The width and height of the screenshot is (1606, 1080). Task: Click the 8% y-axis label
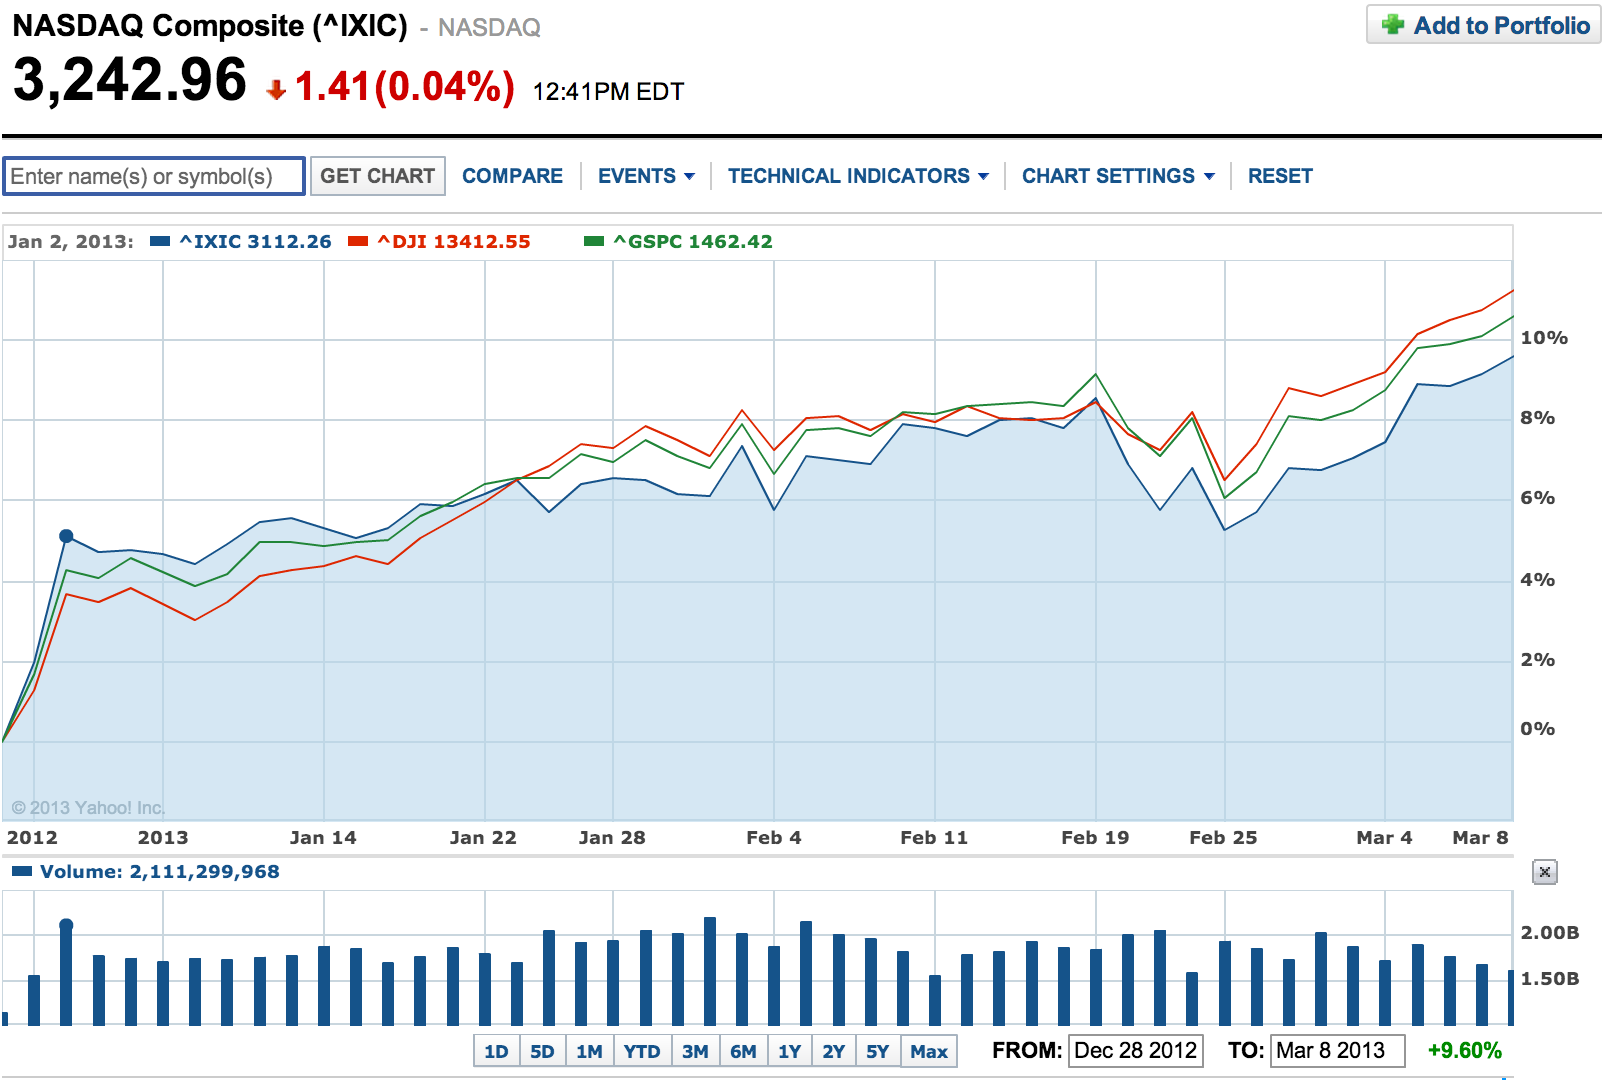pyautogui.click(x=1538, y=418)
